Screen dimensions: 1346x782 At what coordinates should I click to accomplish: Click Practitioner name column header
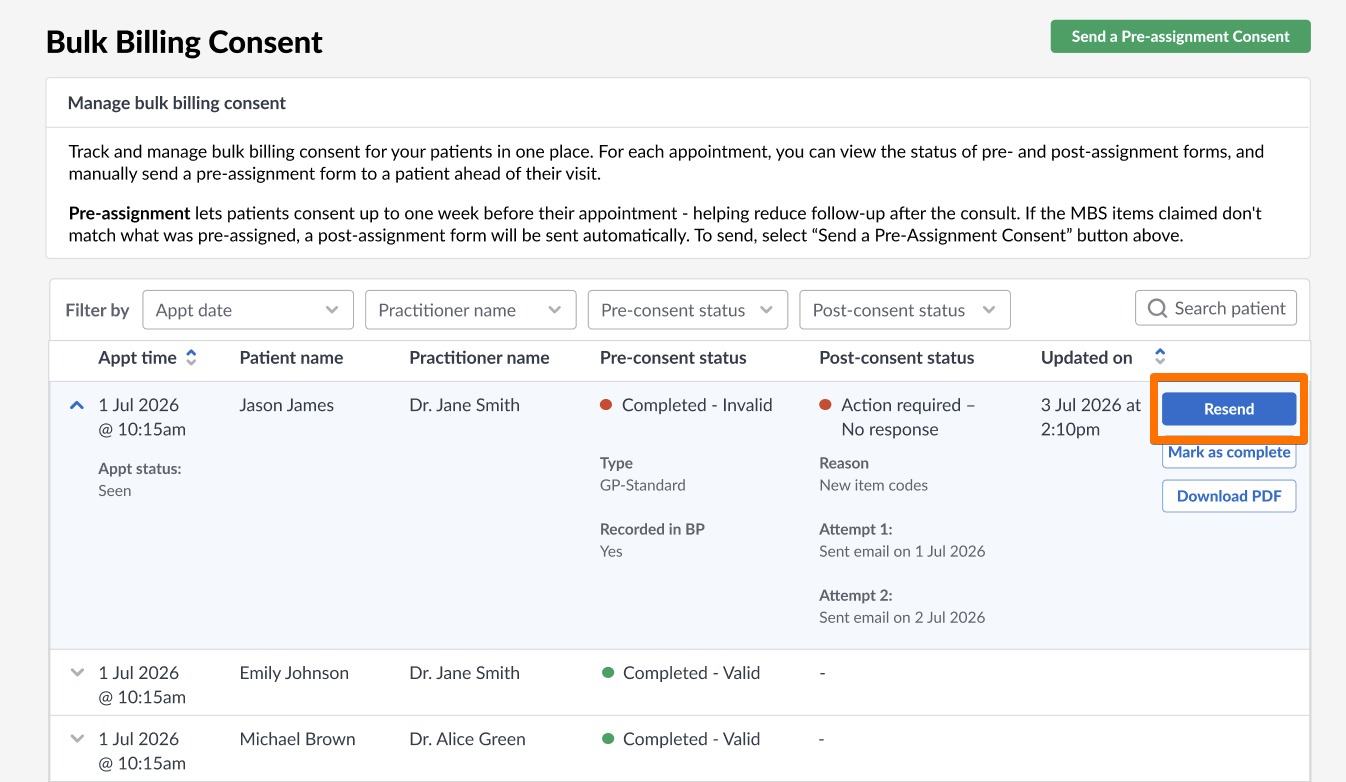(479, 357)
